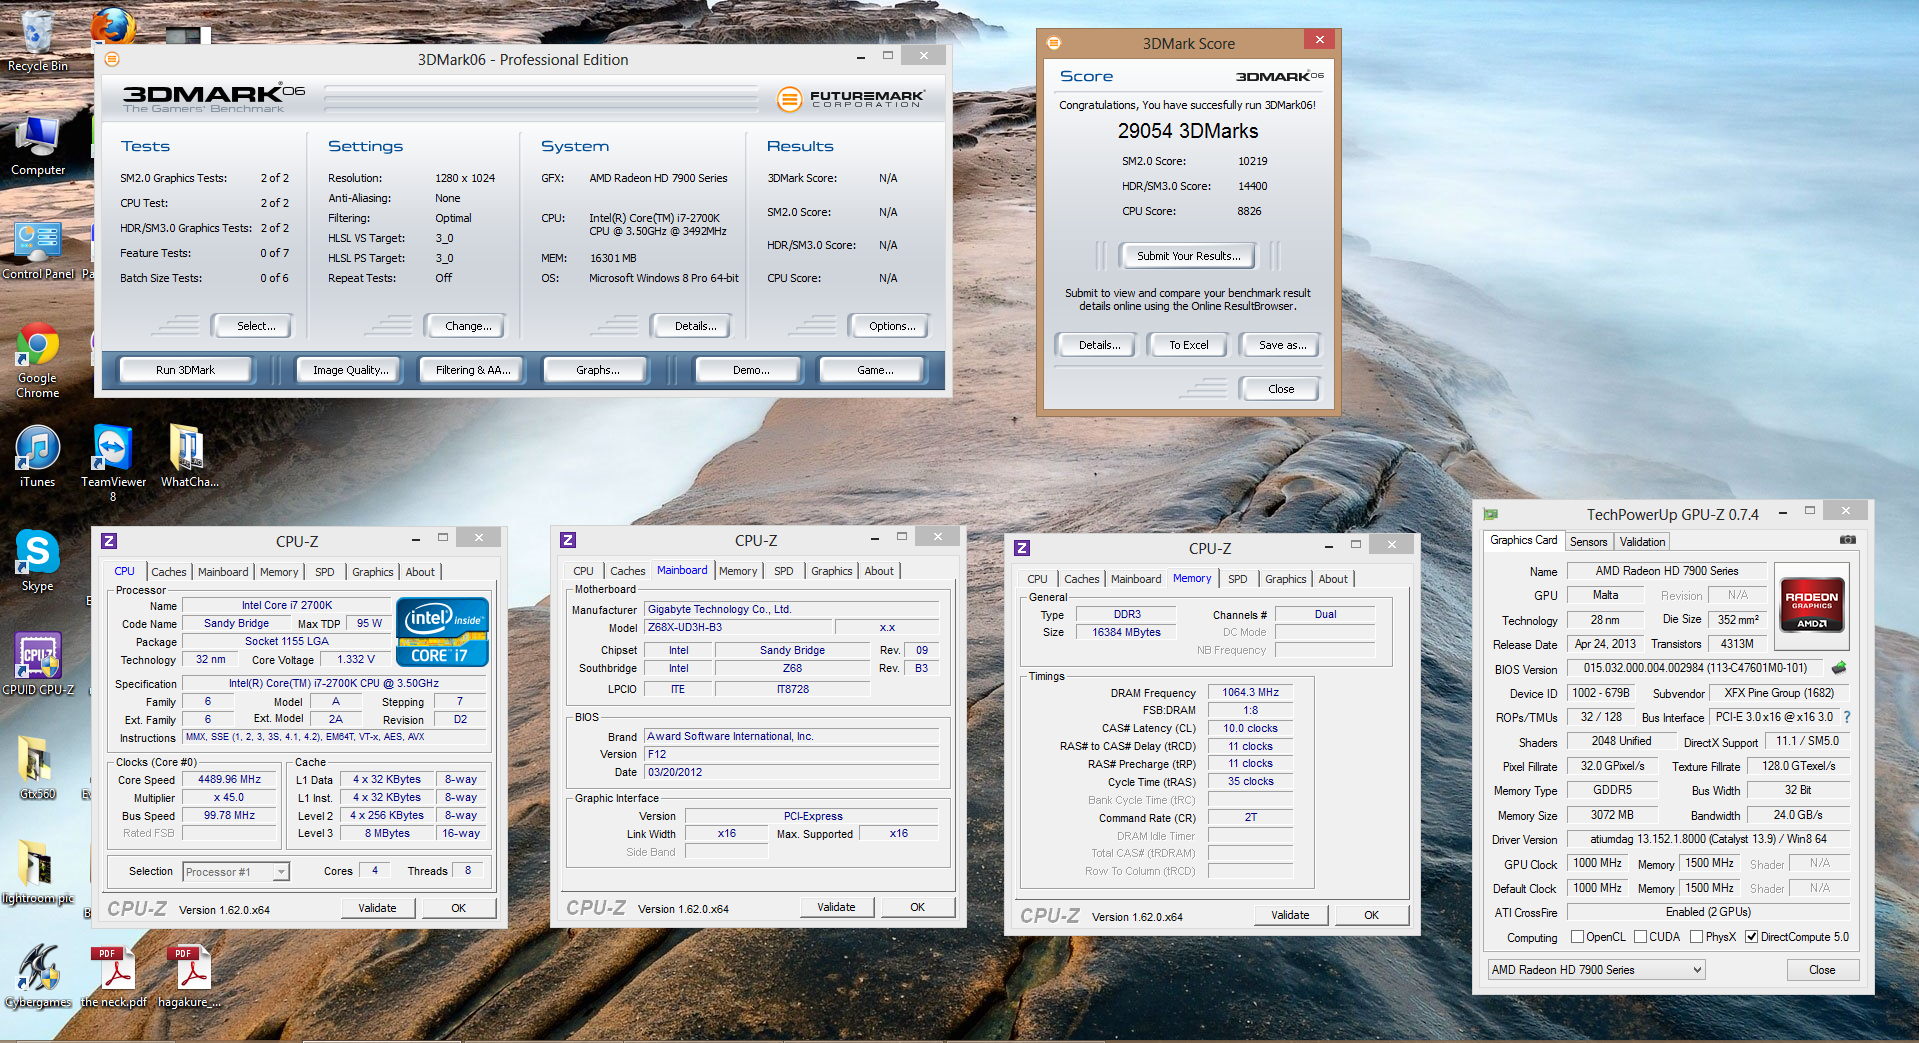The image size is (1919, 1043).
Task: Start the Demo... in 3DMark06
Action: [751, 370]
